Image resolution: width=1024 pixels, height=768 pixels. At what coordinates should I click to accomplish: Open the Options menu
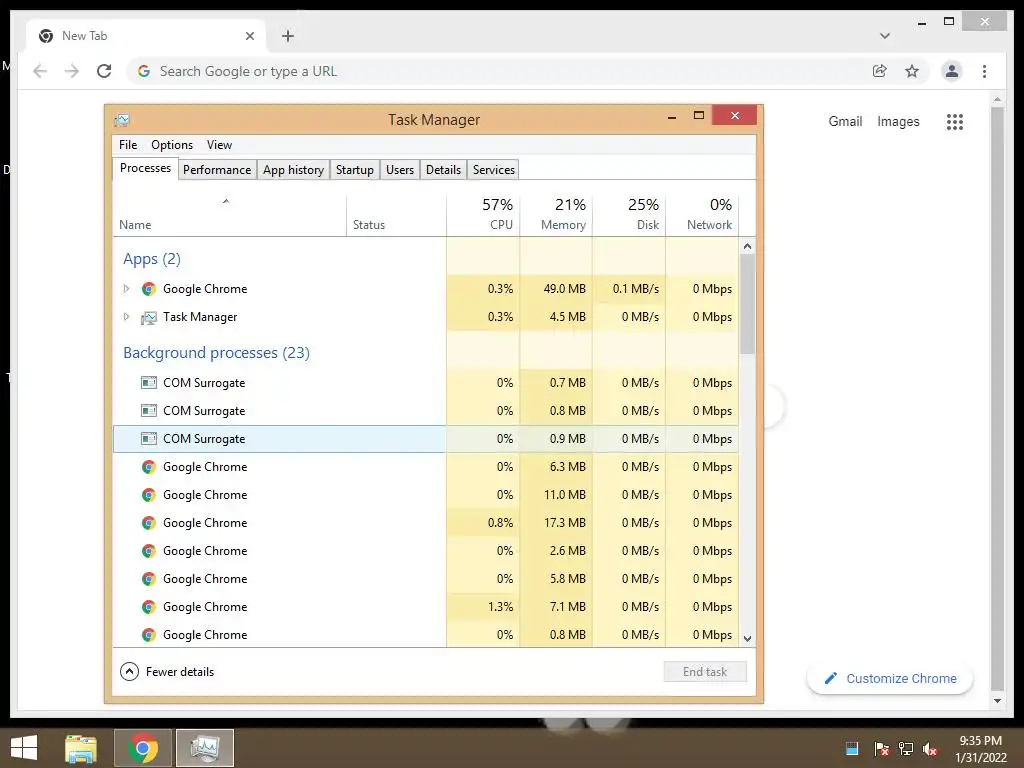172,145
